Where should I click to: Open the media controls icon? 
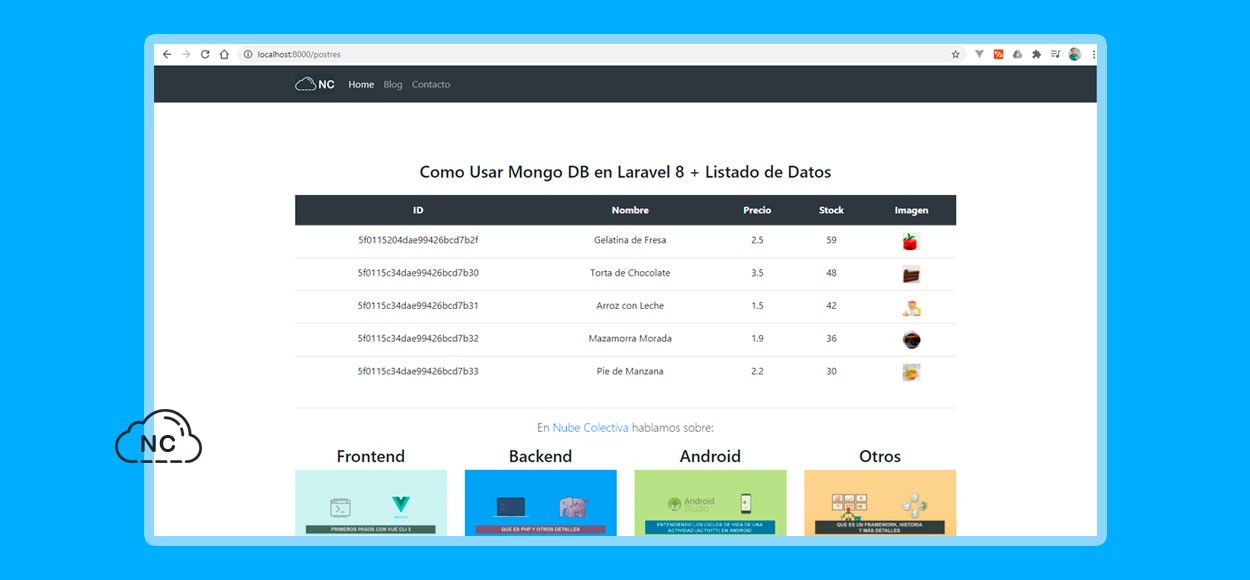coord(1055,54)
